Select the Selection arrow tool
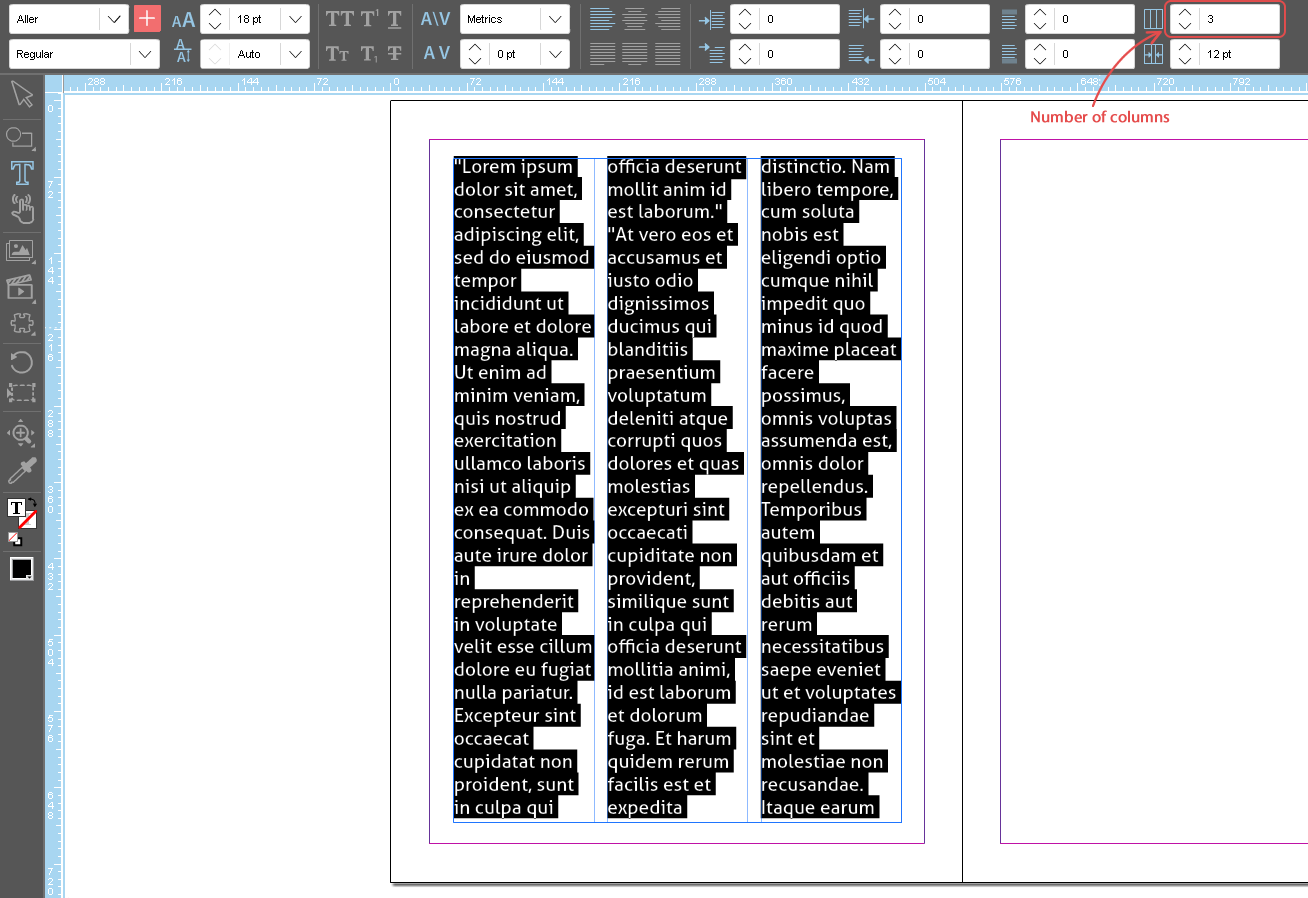The image size is (1308, 898). tap(21, 95)
